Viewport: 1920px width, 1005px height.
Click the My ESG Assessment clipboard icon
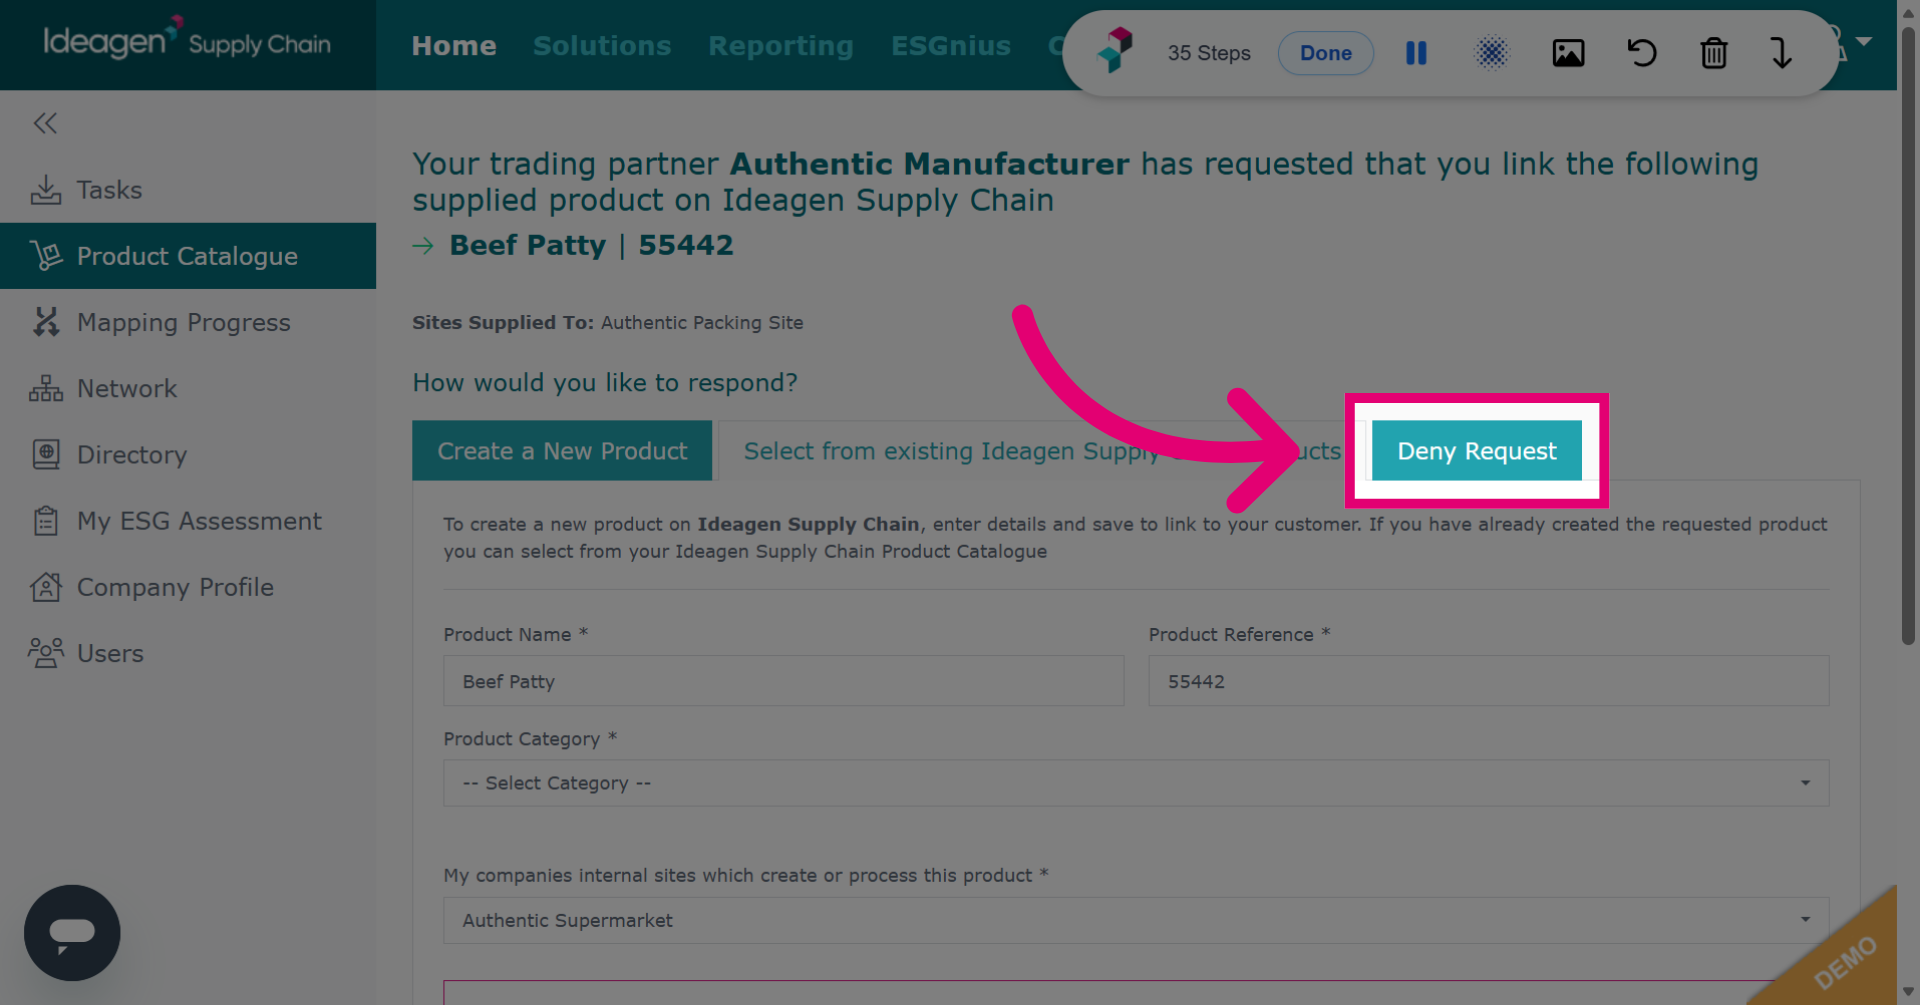click(46, 521)
